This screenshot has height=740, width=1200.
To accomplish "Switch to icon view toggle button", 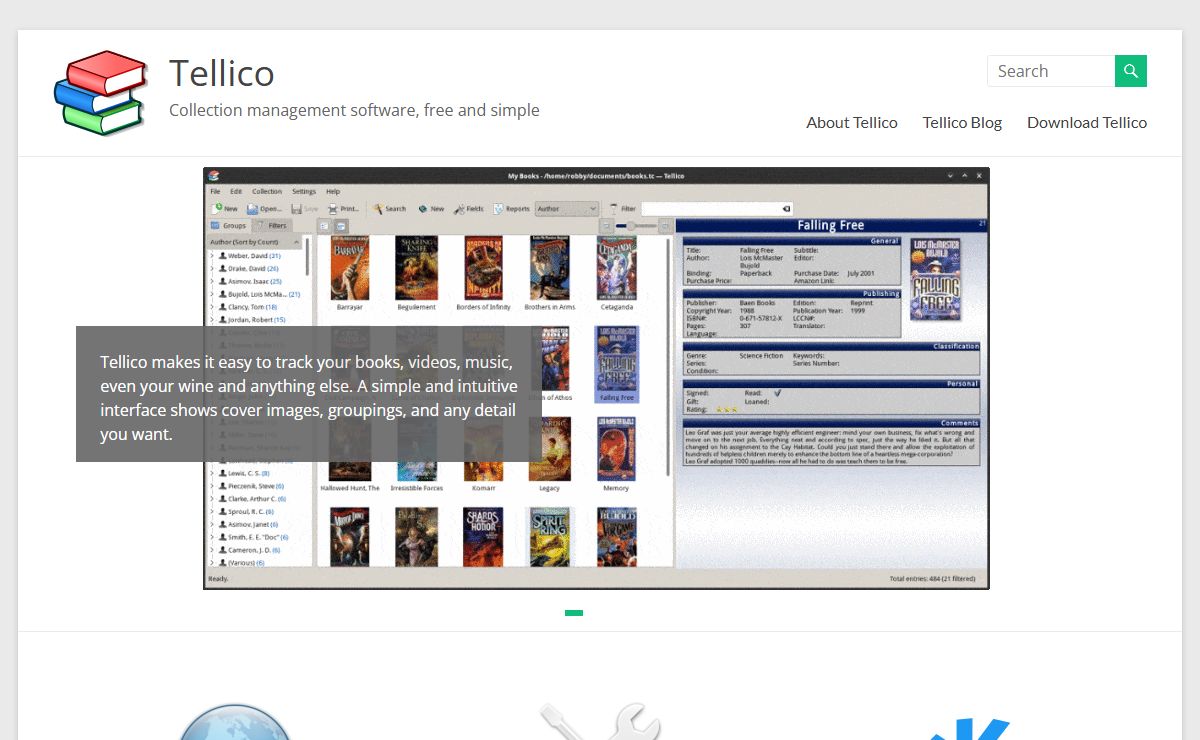I will [341, 226].
